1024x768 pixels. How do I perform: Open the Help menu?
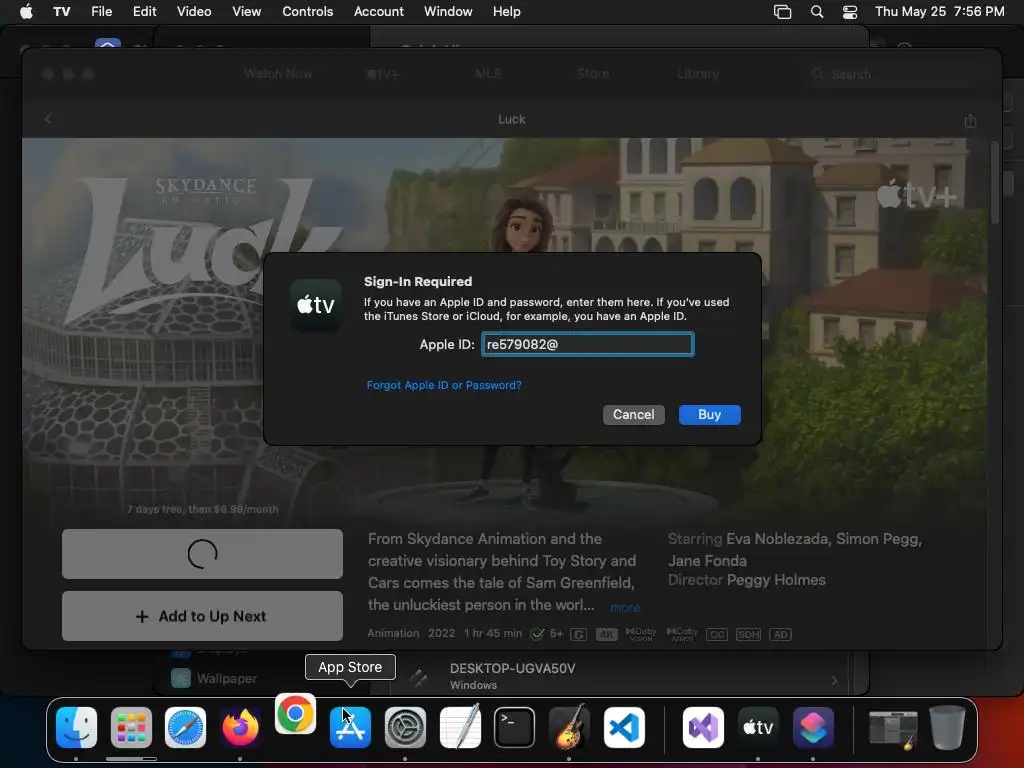[506, 11]
